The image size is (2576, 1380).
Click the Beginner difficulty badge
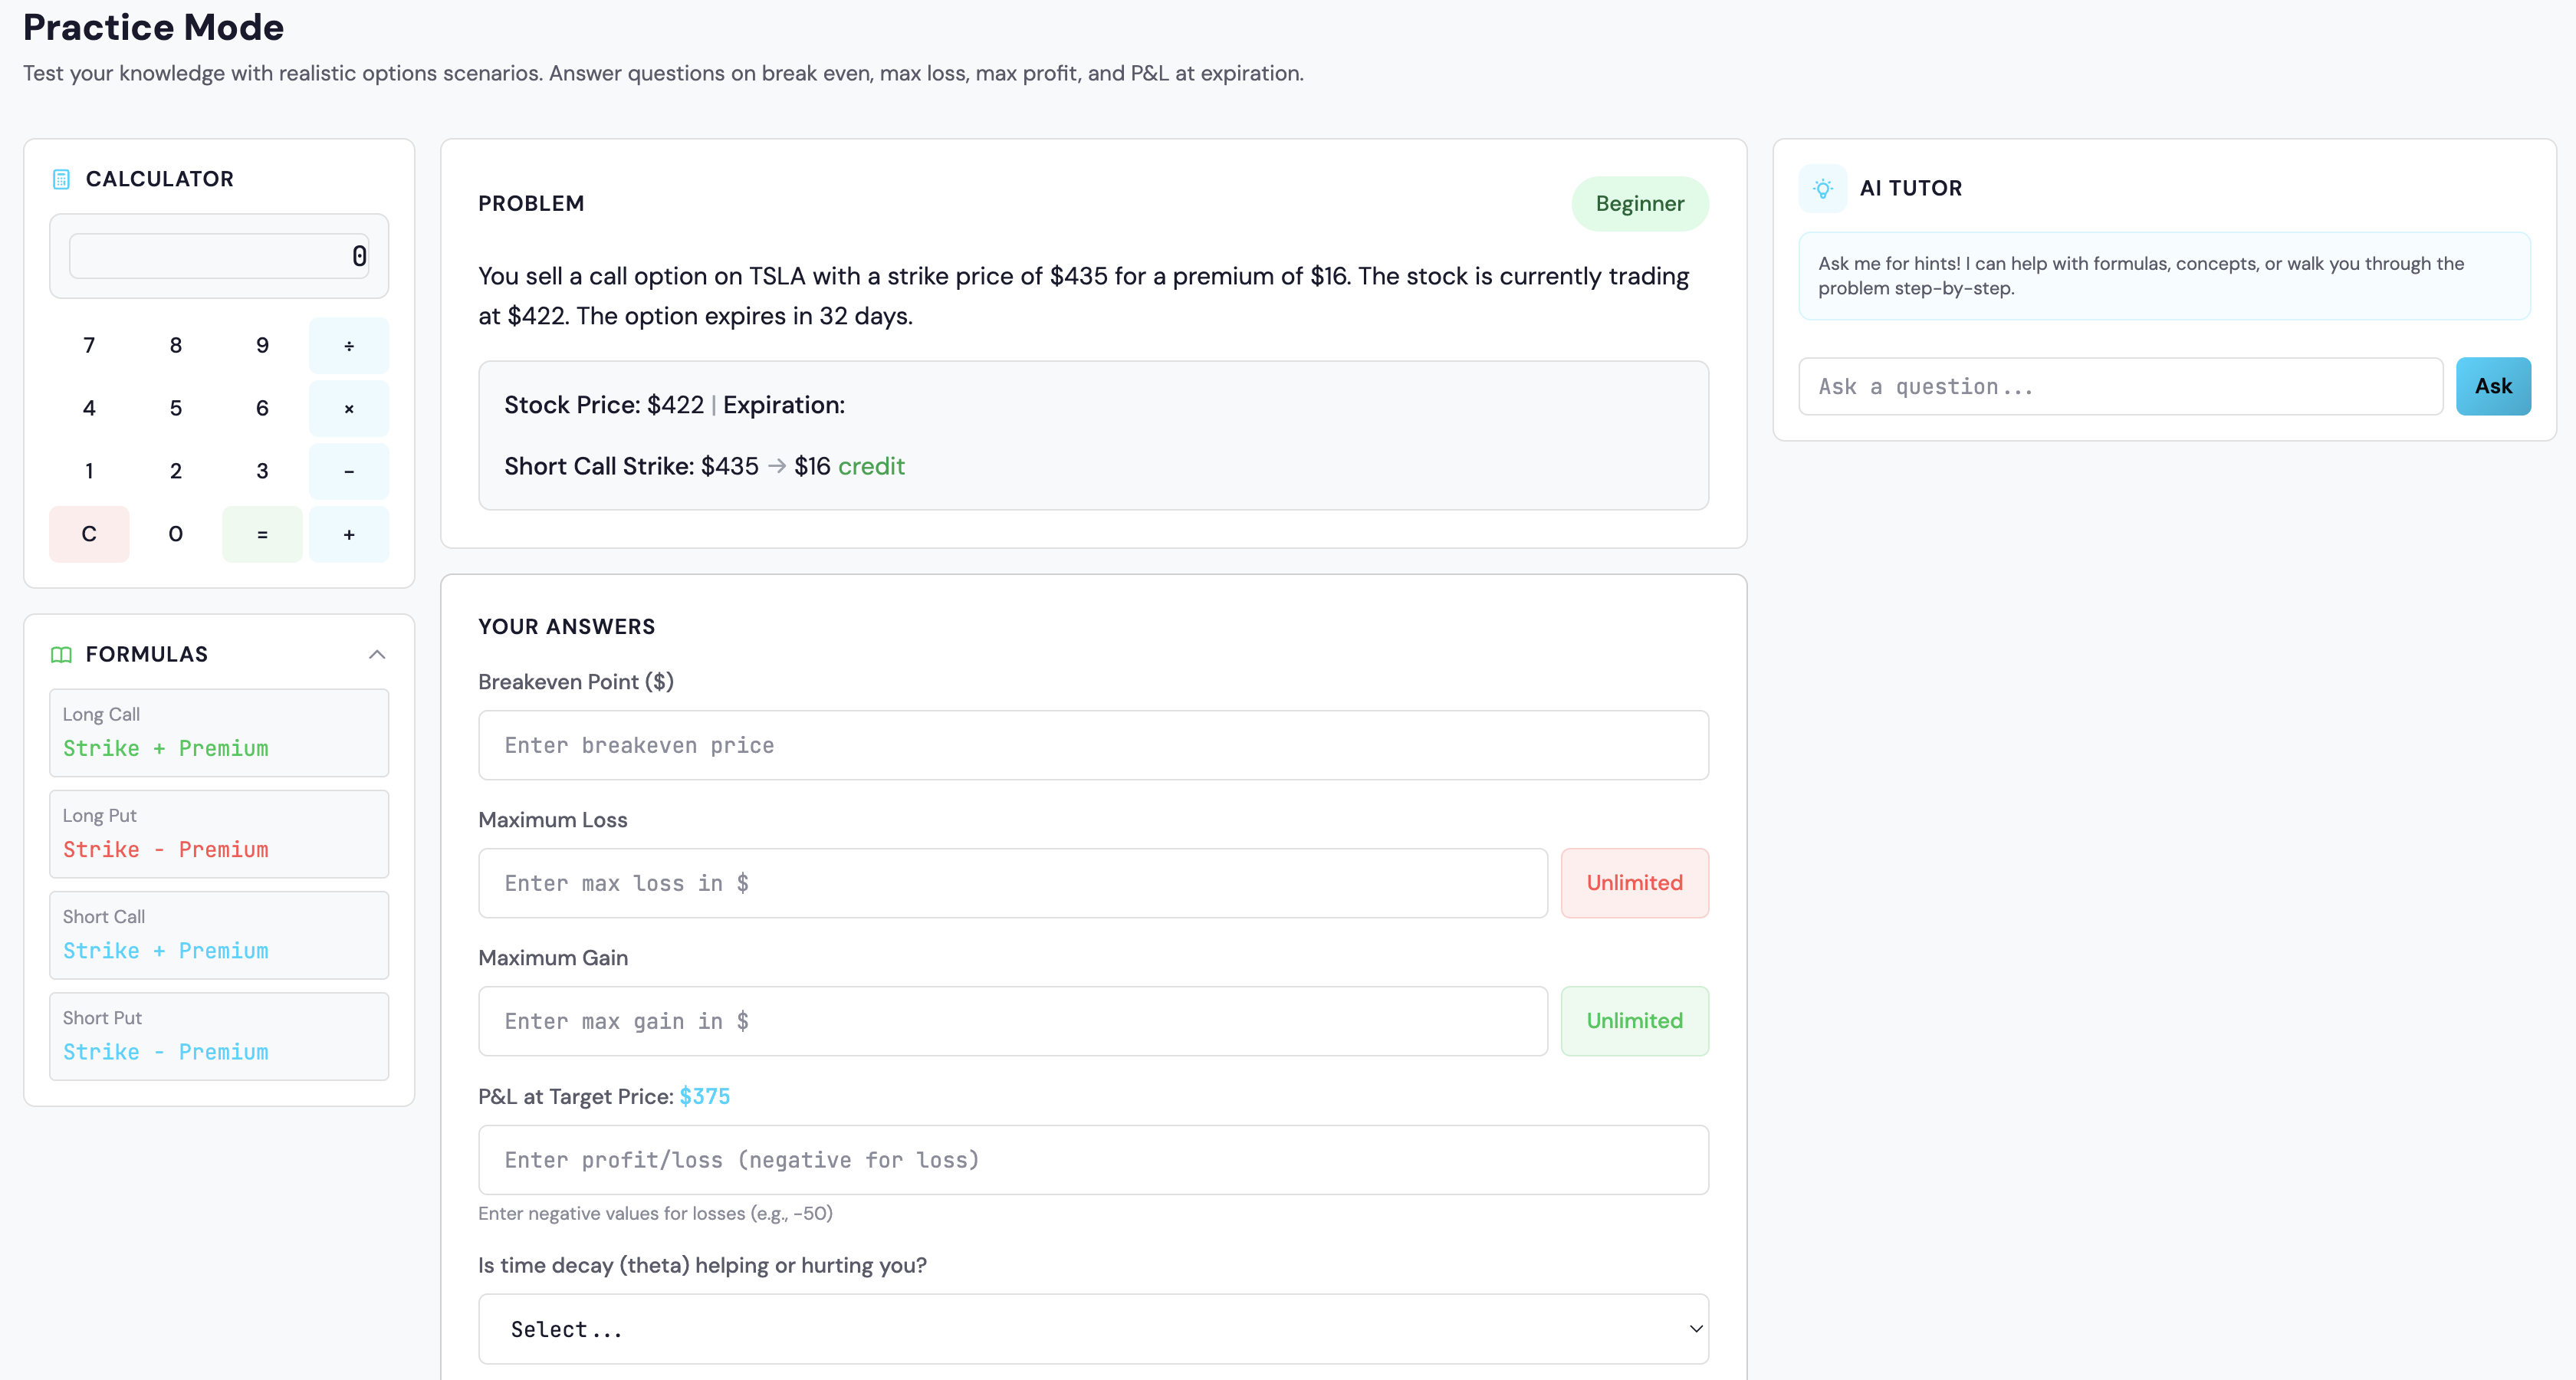point(1639,204)
